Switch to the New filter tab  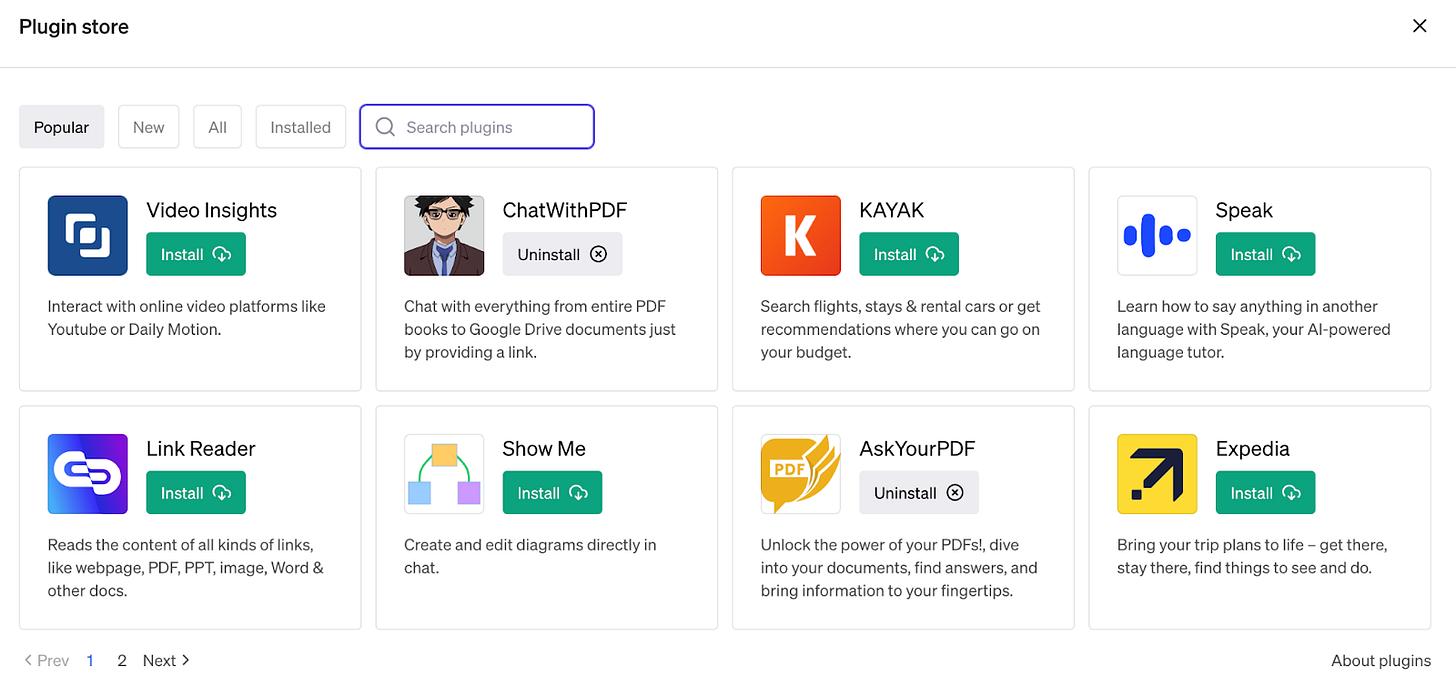[x=149, y=127]
